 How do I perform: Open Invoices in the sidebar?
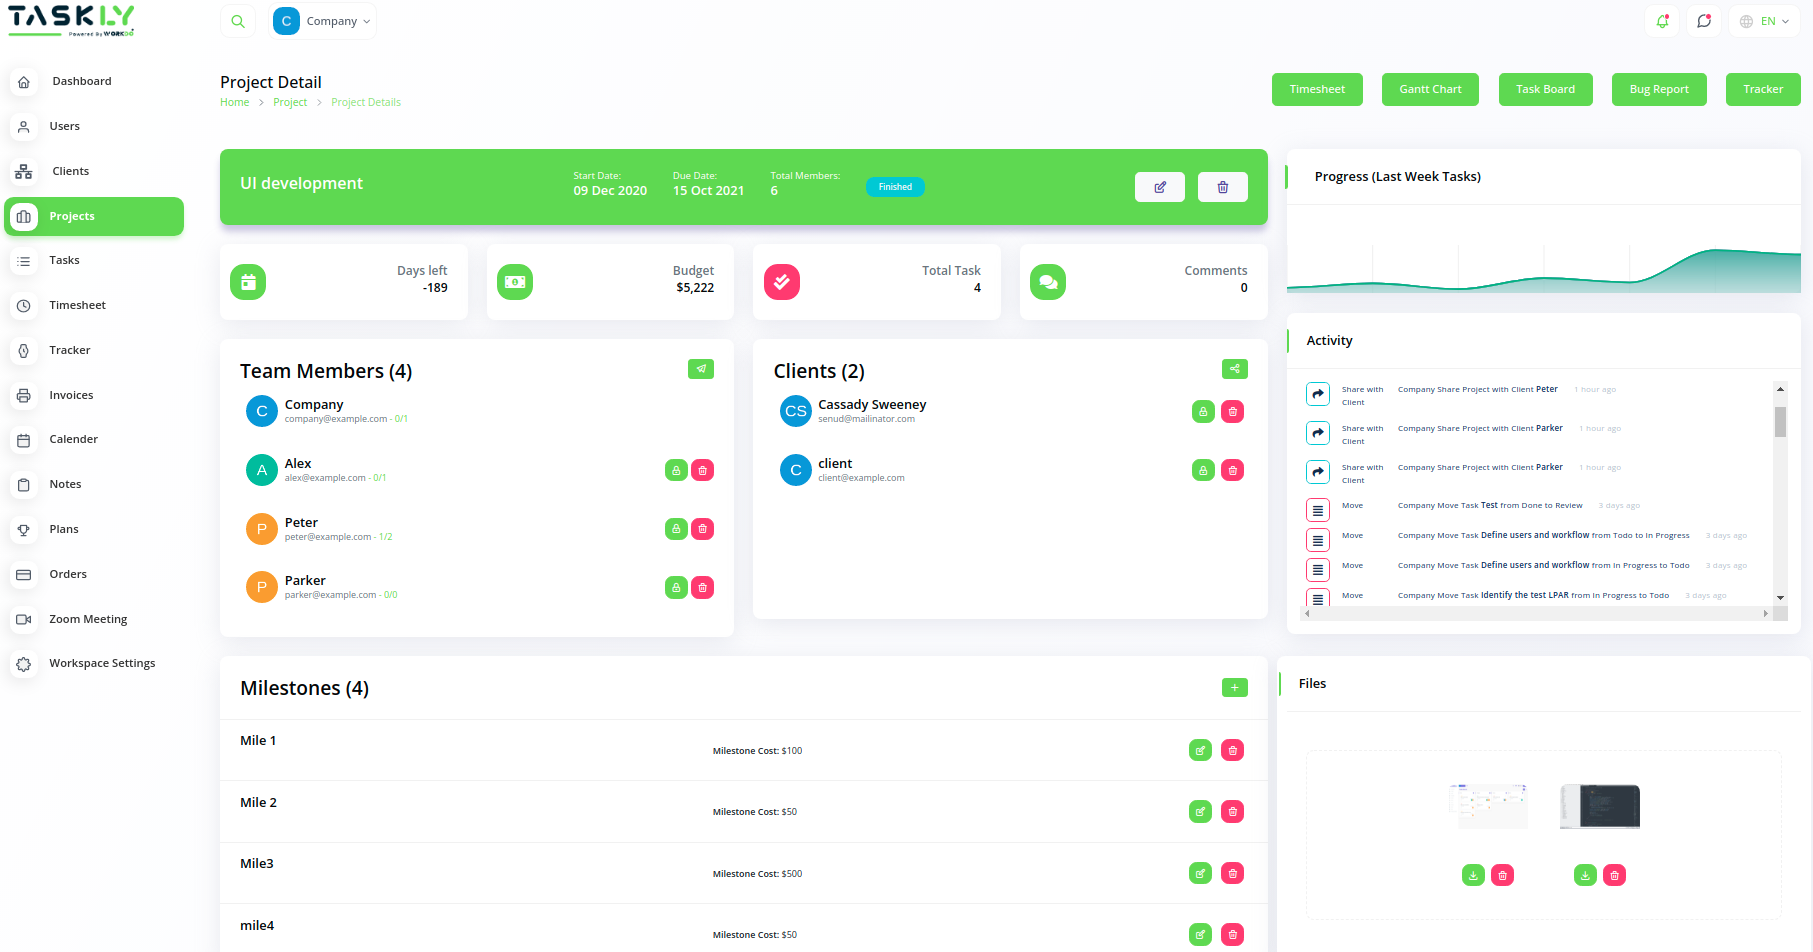coord(71,395)
